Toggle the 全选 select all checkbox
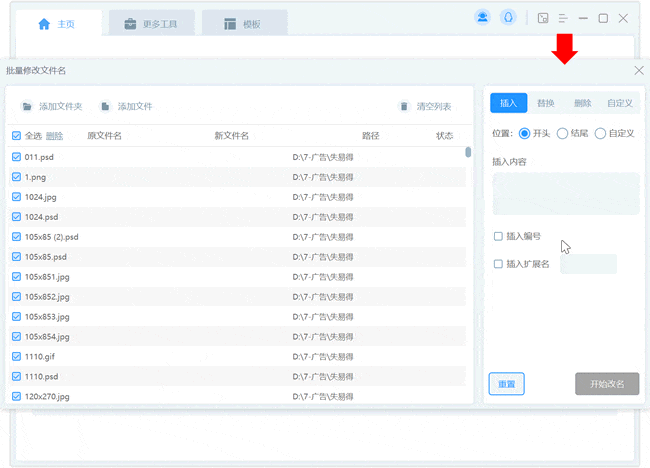The width and height of the screenshot is (650, 468). click(16, 136)
